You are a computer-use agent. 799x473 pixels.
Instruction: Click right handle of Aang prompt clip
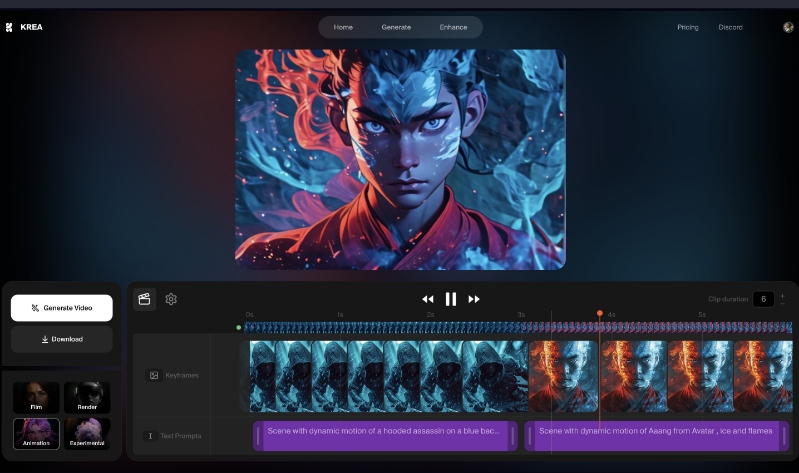point(784,436)
